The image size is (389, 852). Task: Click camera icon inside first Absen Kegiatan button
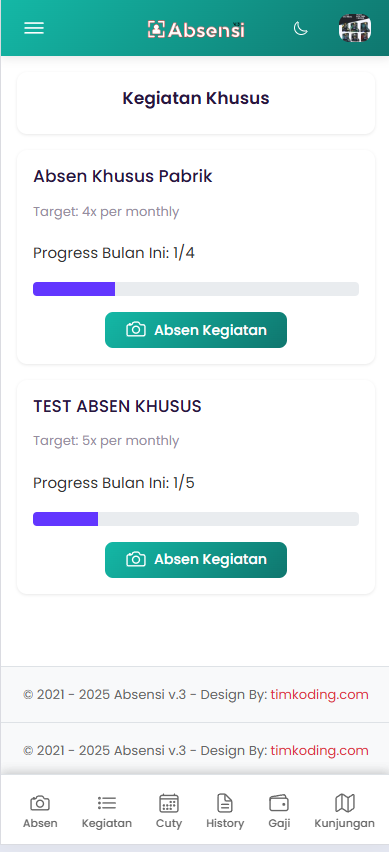136,330
